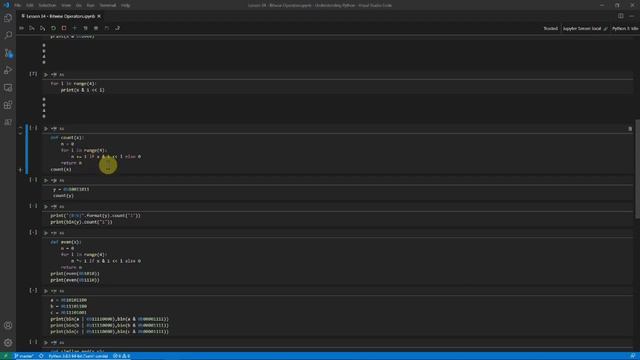The height and width of the screenshot is (360, 640).
Task: Click the master branch in status bar
Action: [24, 356]
